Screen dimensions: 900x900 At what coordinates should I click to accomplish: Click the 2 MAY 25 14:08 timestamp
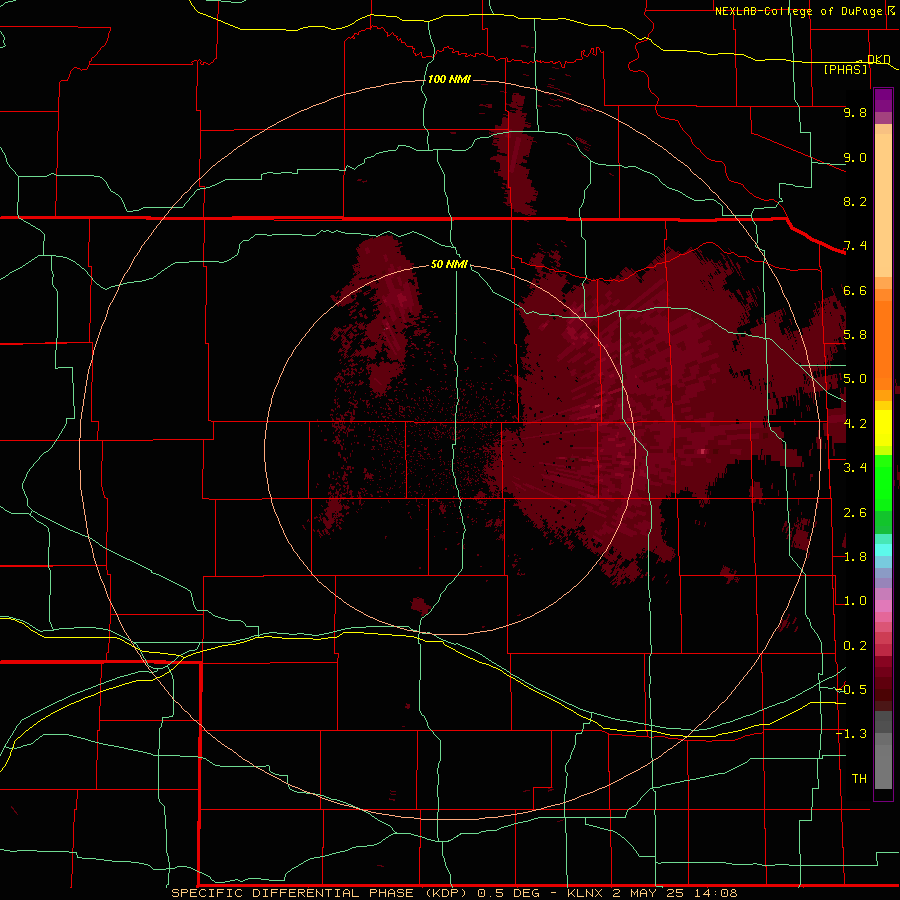pos(675,893)
